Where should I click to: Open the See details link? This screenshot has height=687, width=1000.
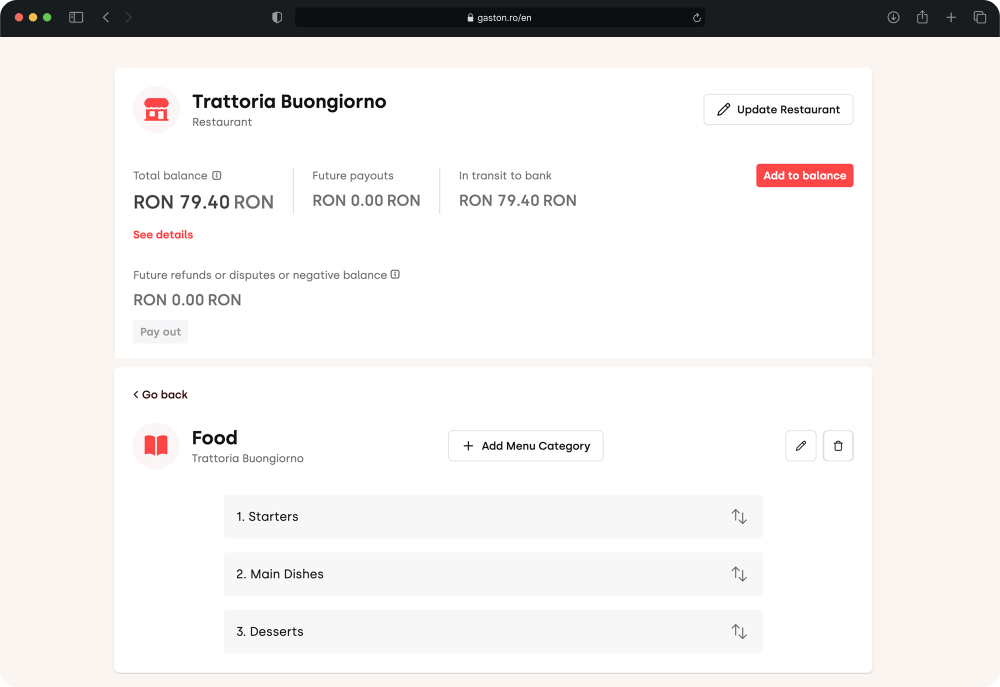[x=163, y=235]
